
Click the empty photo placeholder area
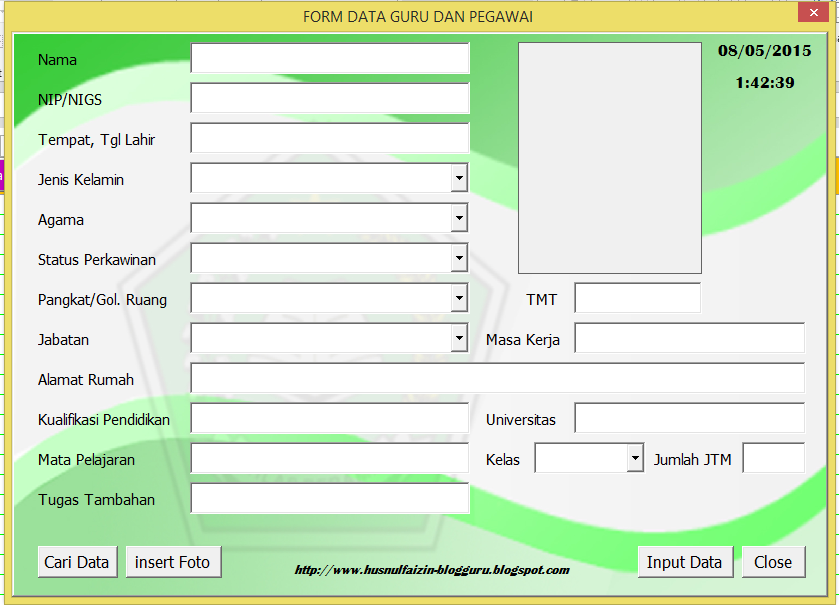609,157
